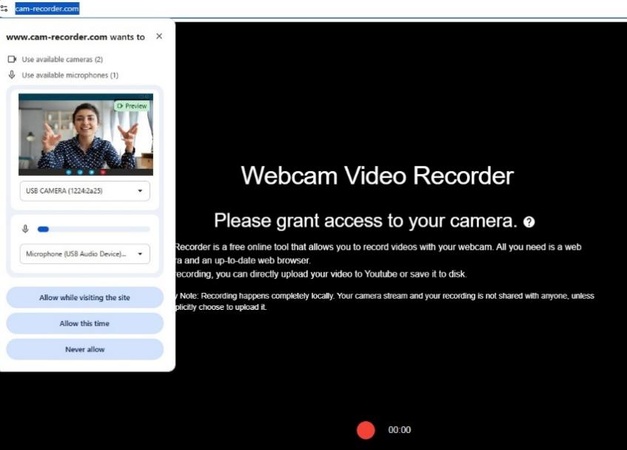The width and height of the screenshot is (627, 450).
Task: Close the camera permission prompt
Action: pos(159,36)
